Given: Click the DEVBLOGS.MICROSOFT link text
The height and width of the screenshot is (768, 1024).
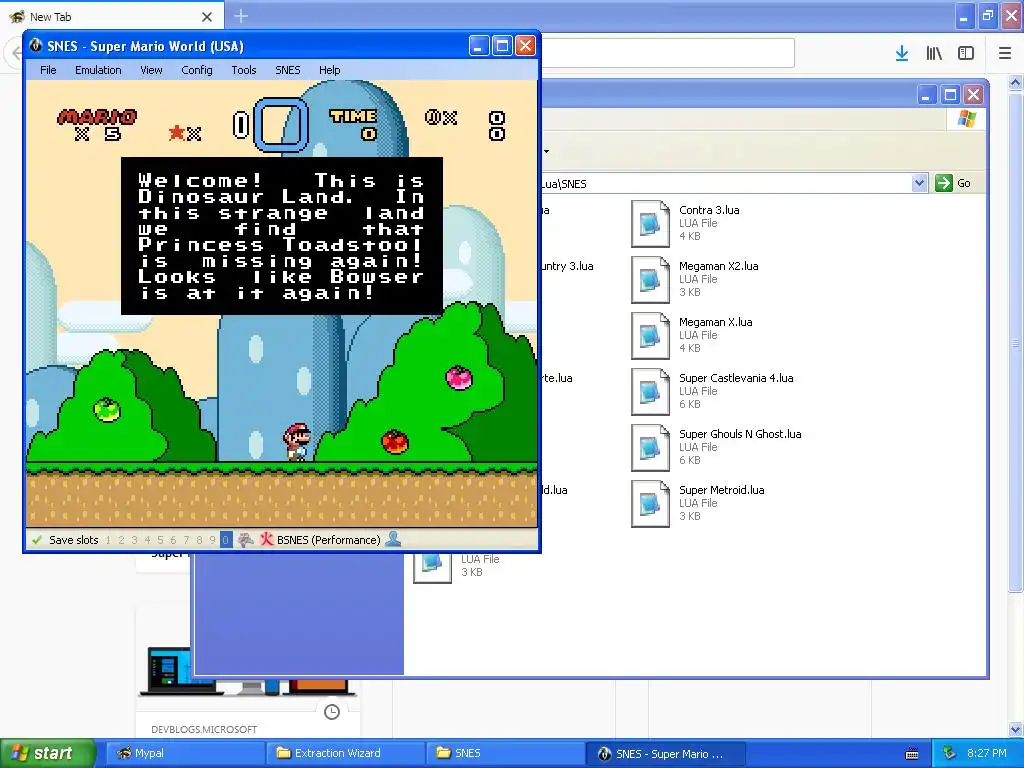Looking at the screenshot, I should click(204, 729).
